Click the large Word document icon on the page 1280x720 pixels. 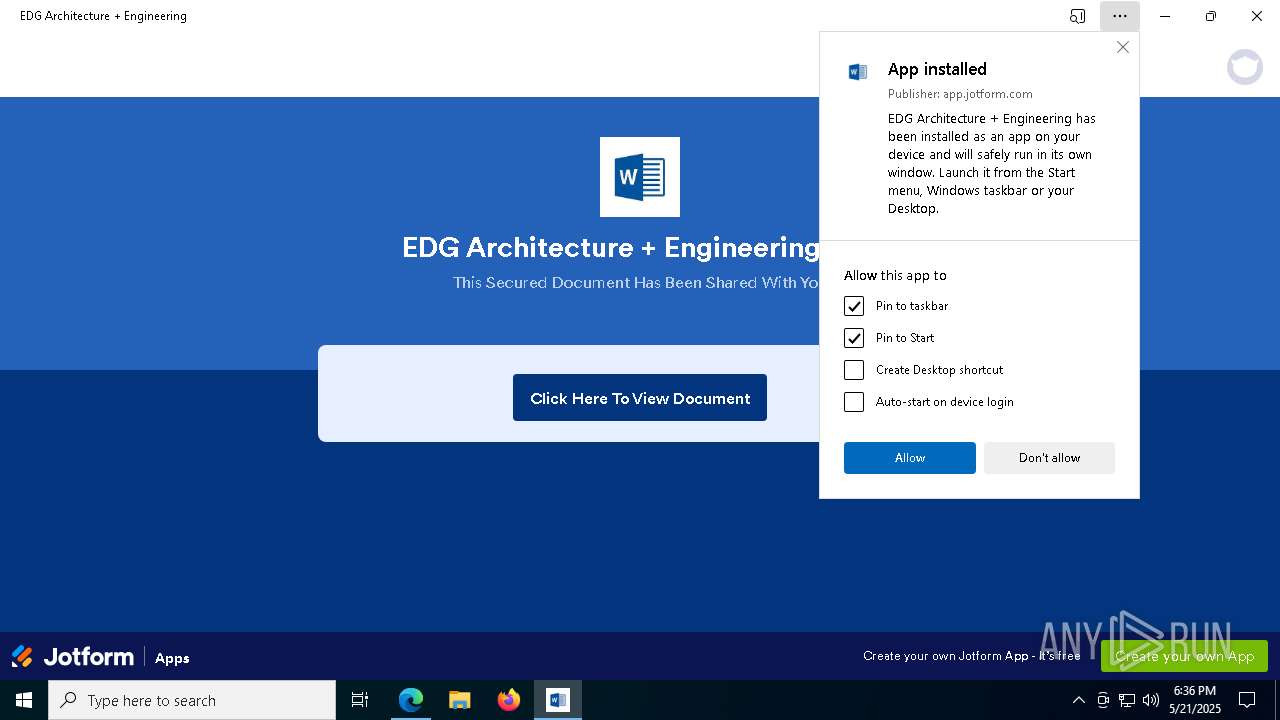pos(640,177)
